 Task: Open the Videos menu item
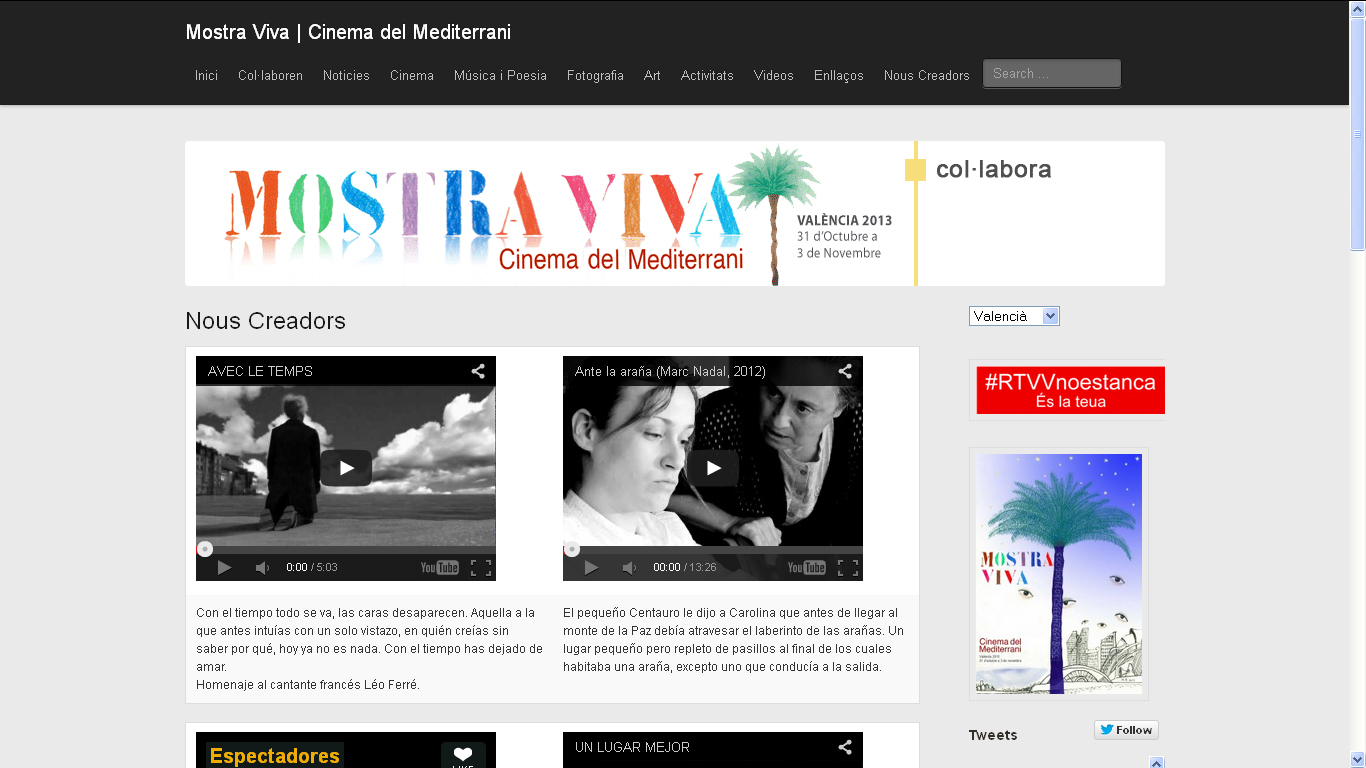click(x=774, y=75)
